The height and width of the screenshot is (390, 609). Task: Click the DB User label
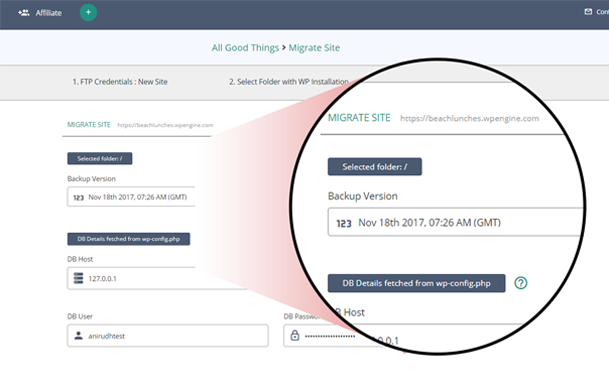[x=80, y=316]
